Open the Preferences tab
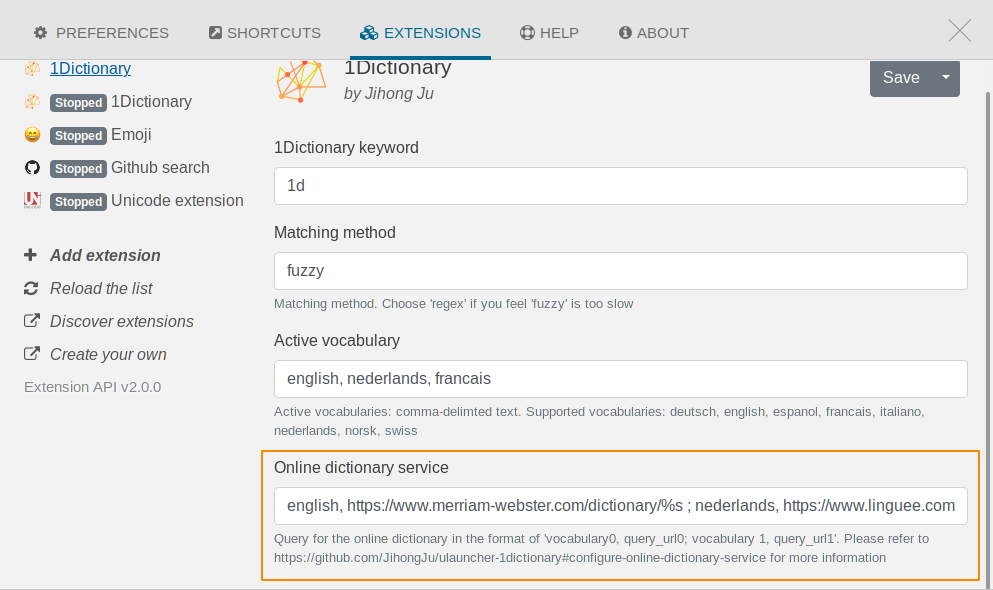The image size is (993, 590). [101, 33]
